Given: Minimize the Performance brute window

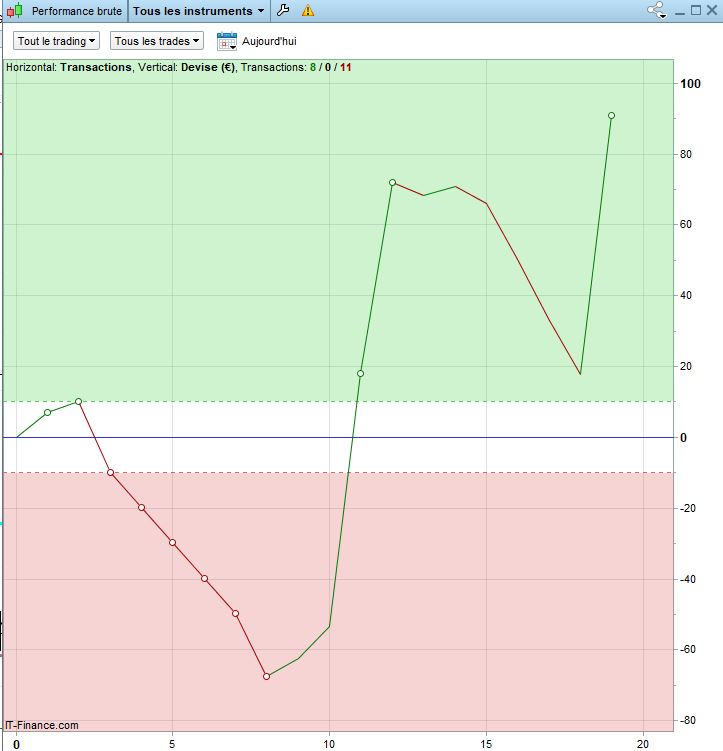Looking at the screenshot, I should (680, 11).
